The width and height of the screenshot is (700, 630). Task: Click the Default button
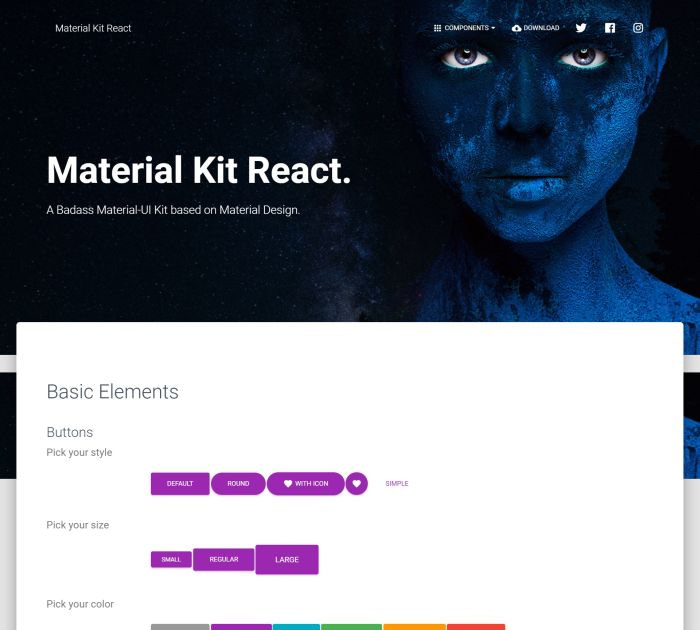point(180,484)
